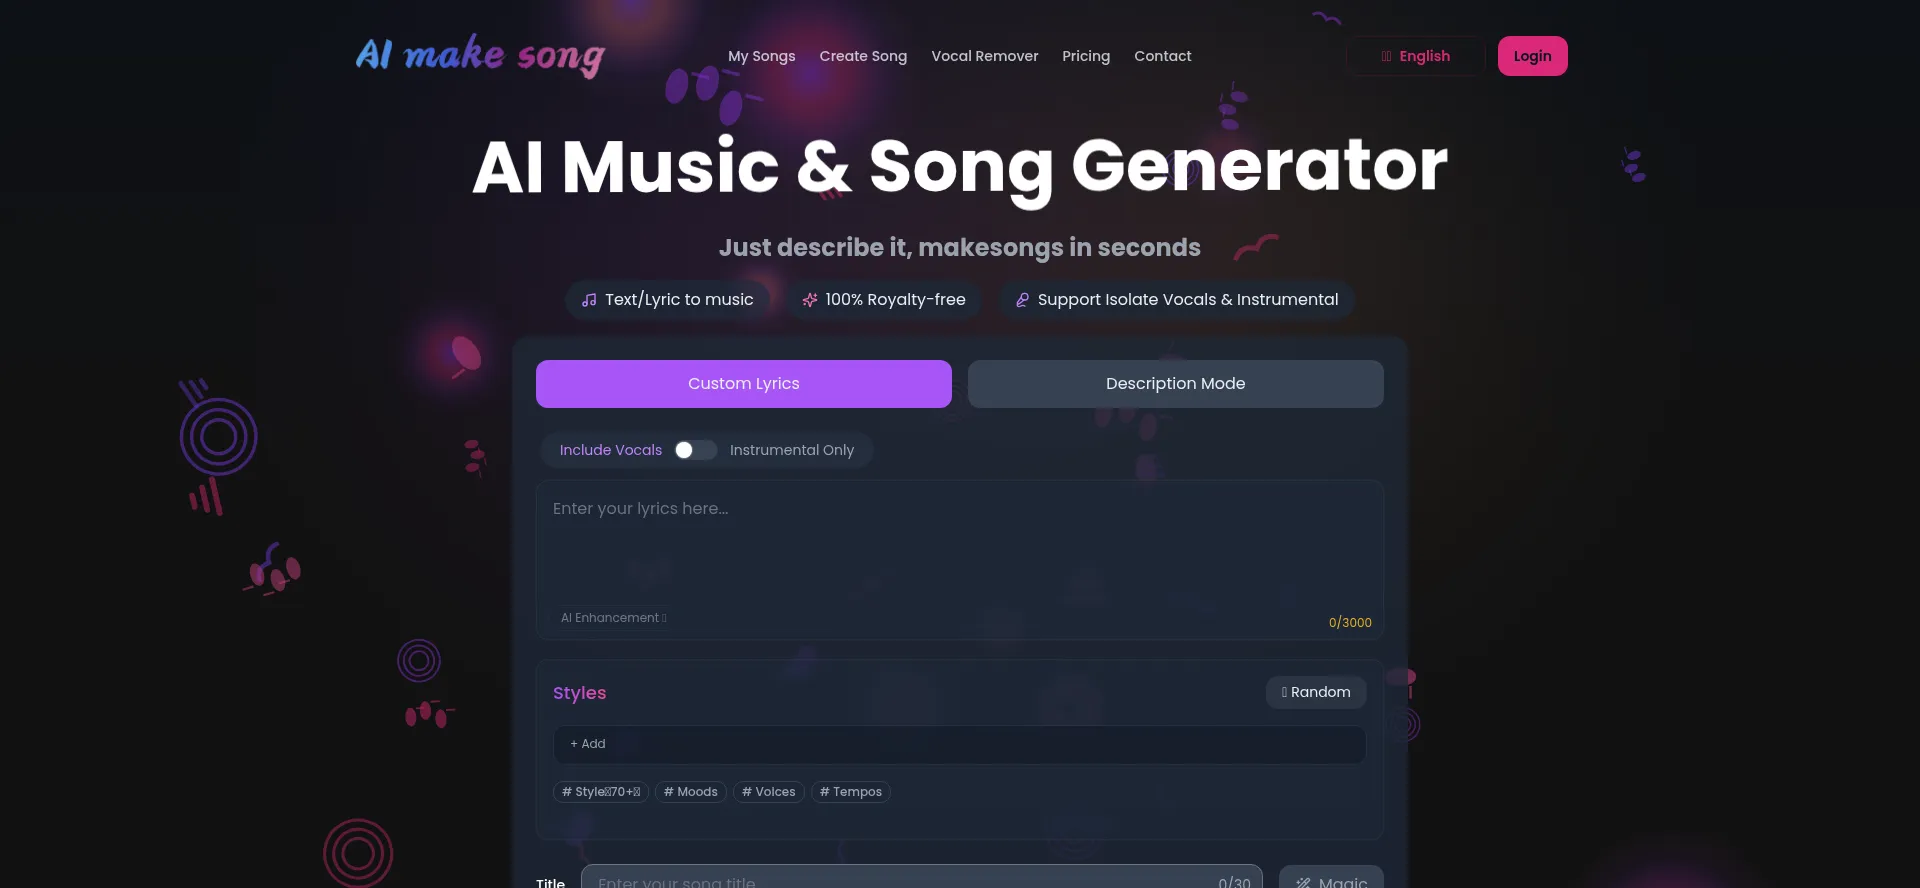Focus the Enter your lyrics text area
Viewport: 1920px width, 888px height.
(x=960, y=545)
